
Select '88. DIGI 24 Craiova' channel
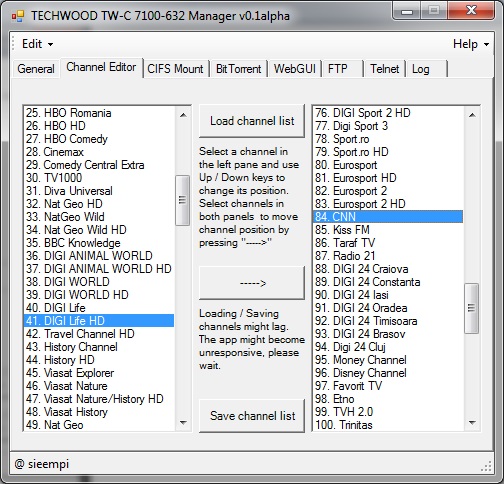pyautogui.click(x=388, y=269)
